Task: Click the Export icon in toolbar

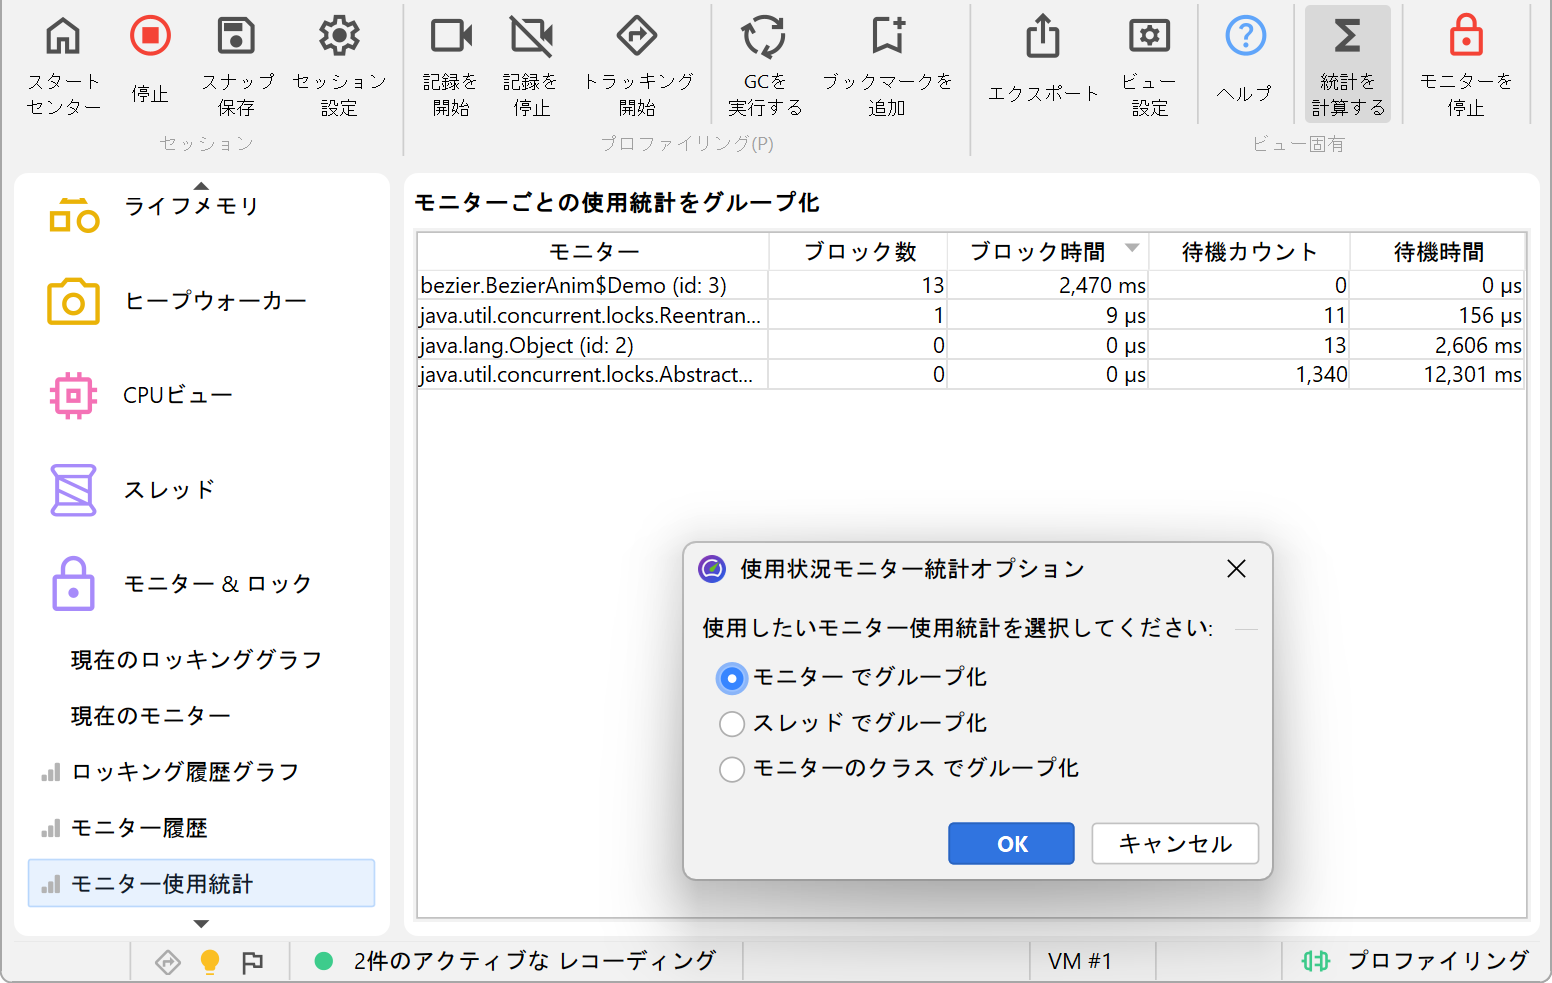Action: tap(1042, 37)
